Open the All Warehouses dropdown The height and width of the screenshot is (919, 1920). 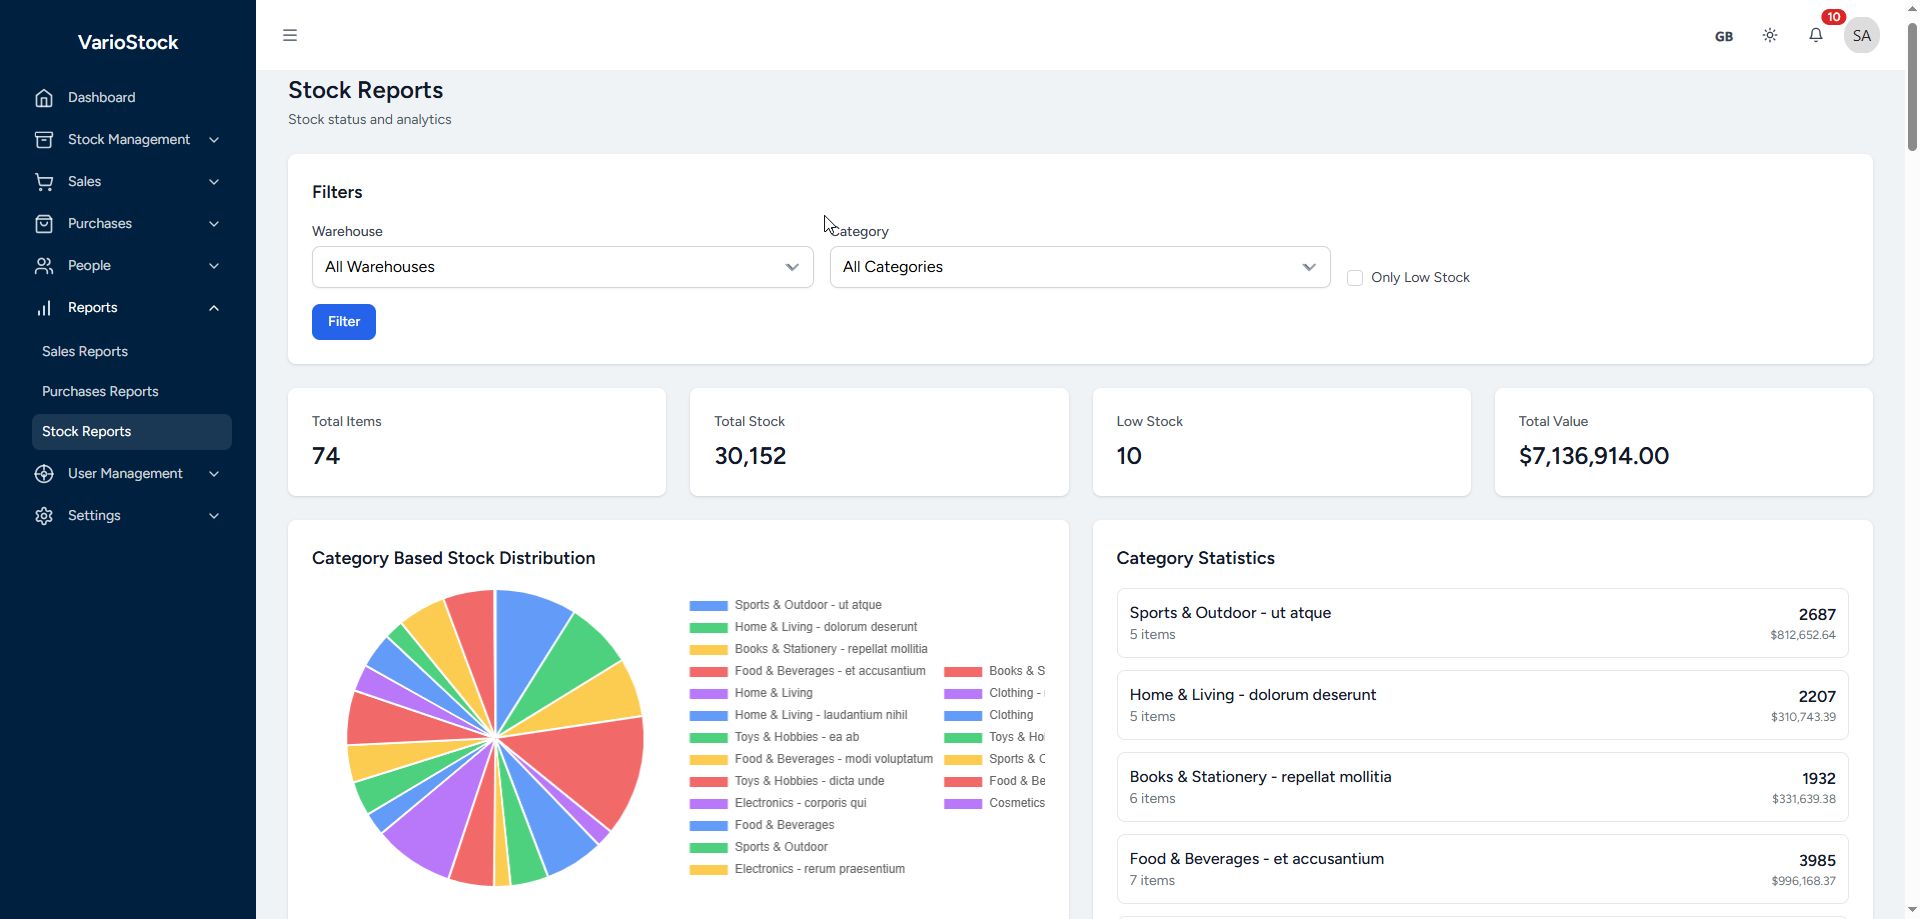click(562, 267)
